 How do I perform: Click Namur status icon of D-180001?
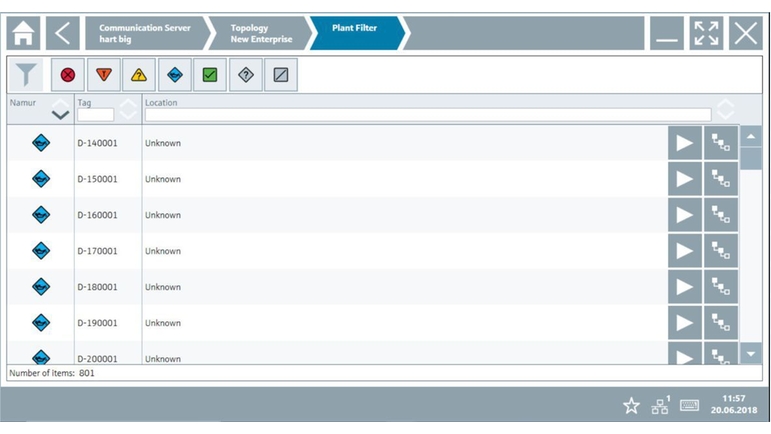[41, 287]
